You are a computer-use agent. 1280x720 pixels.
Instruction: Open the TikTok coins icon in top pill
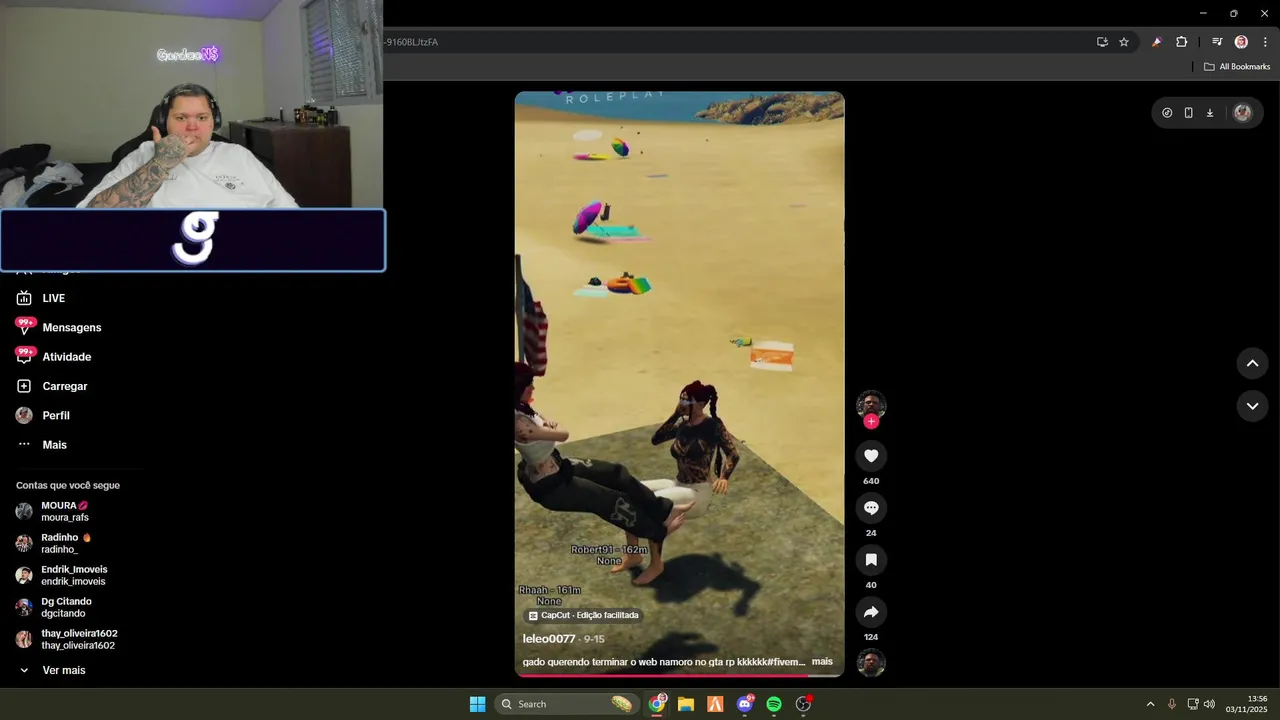point(1167,113)
